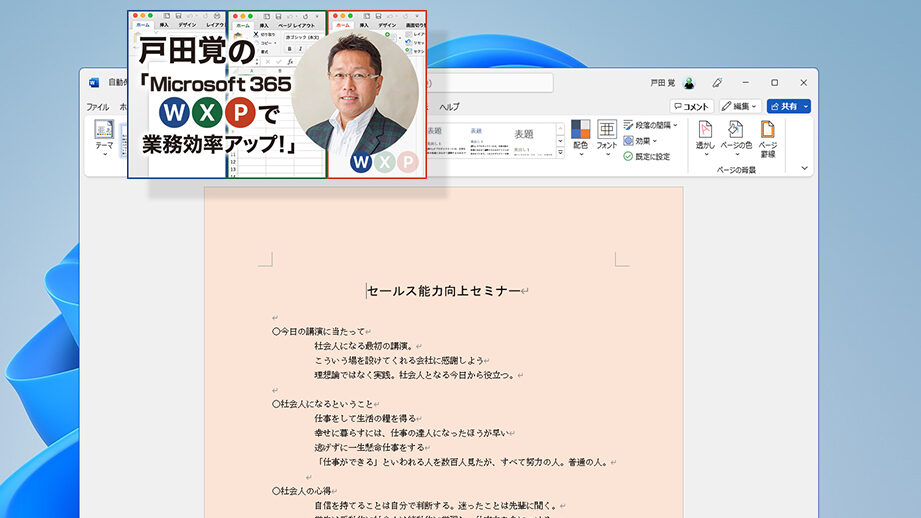Open the ヘルプ tab
Viewport: 921px width, 518px height.
point(449,107)
